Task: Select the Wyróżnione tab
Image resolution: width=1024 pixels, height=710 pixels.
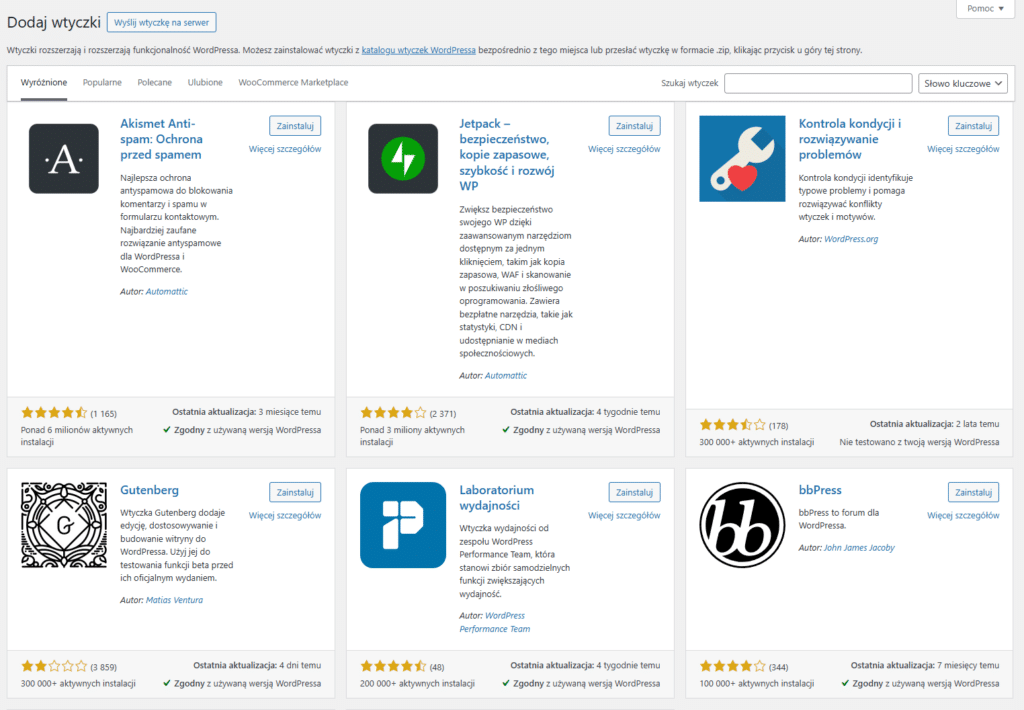Action: tap(44, 84)
